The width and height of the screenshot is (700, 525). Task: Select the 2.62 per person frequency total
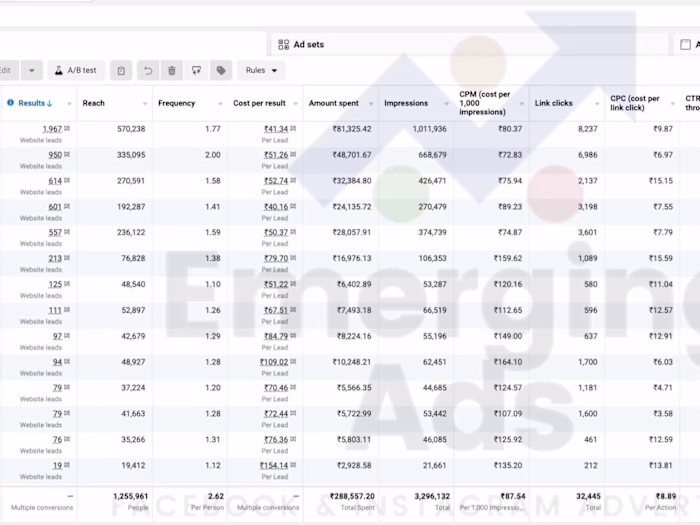point(216,496)
